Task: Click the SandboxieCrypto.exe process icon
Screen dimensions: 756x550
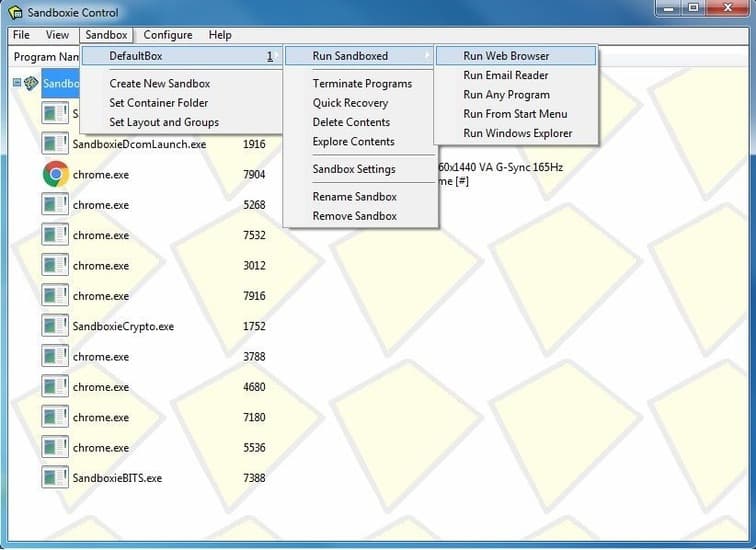Action: click(55, 326)
